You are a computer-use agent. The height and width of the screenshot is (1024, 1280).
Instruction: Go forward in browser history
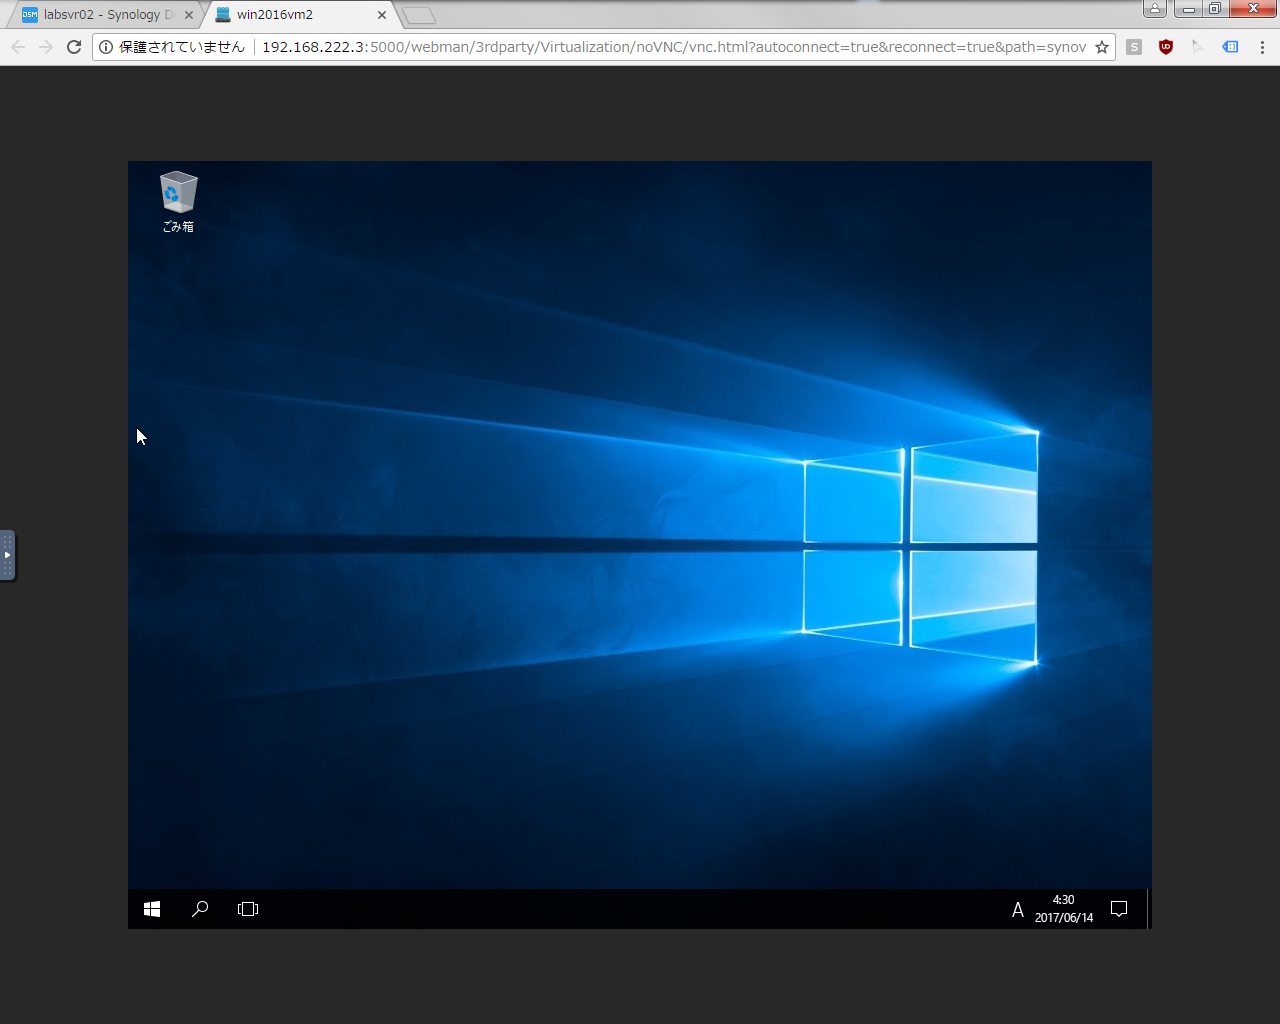click(x=46, y=47)
